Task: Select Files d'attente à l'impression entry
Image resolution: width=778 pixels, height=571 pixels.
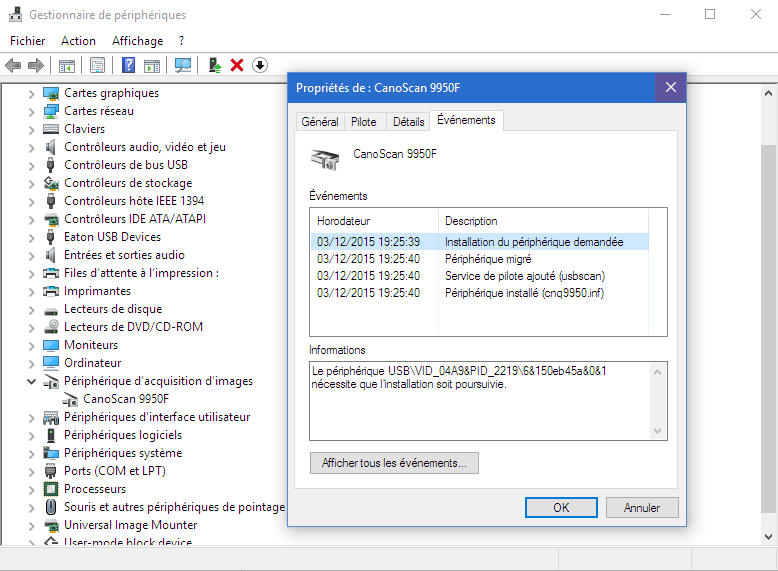Action: coord(141,273)
